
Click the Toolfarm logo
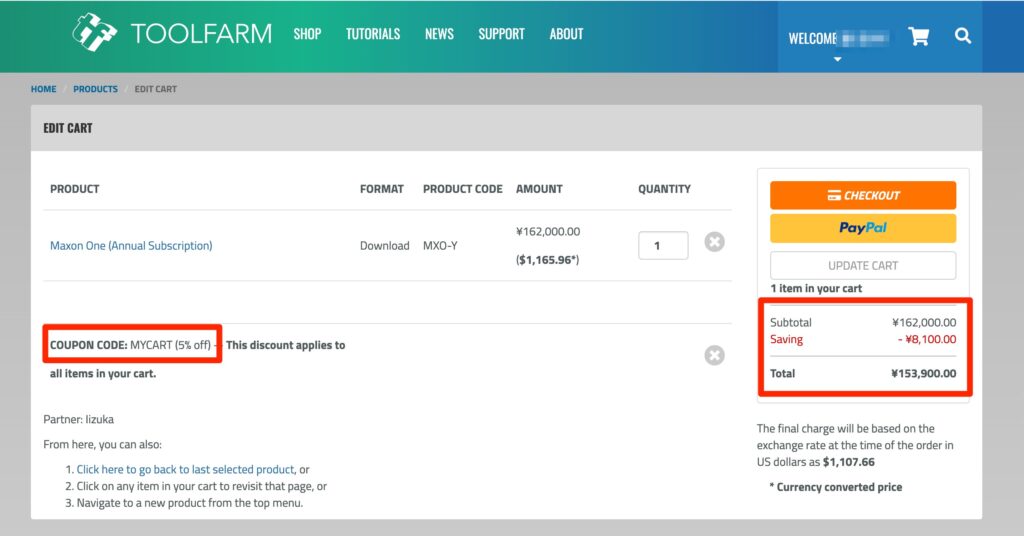pos(172,33)
